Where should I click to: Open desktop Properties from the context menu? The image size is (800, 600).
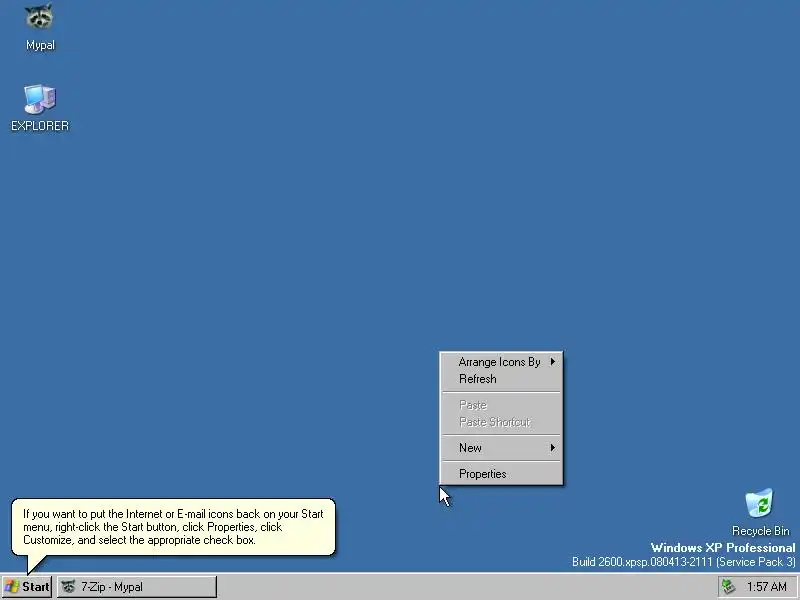click(x=502, y=474)
